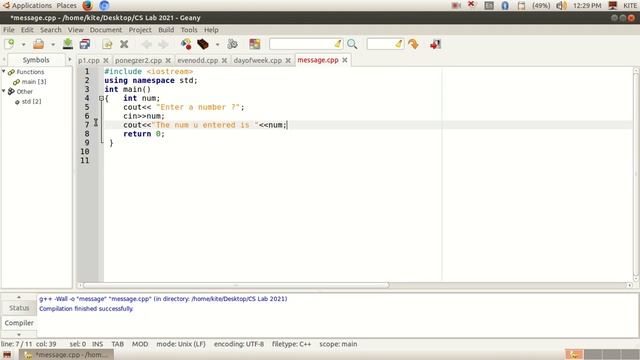Image resolution: width=640 pixels, height=360 pixels.
Task: Quit Geany using the exit icon
Action: (435, 44)
